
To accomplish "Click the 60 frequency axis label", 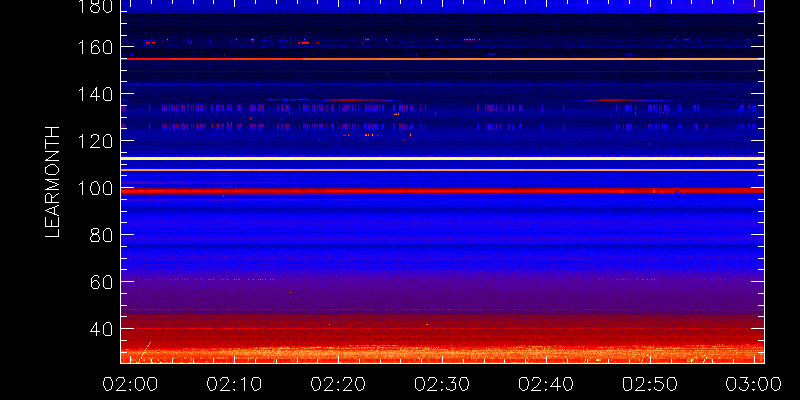I will click(x=101, y=282).
